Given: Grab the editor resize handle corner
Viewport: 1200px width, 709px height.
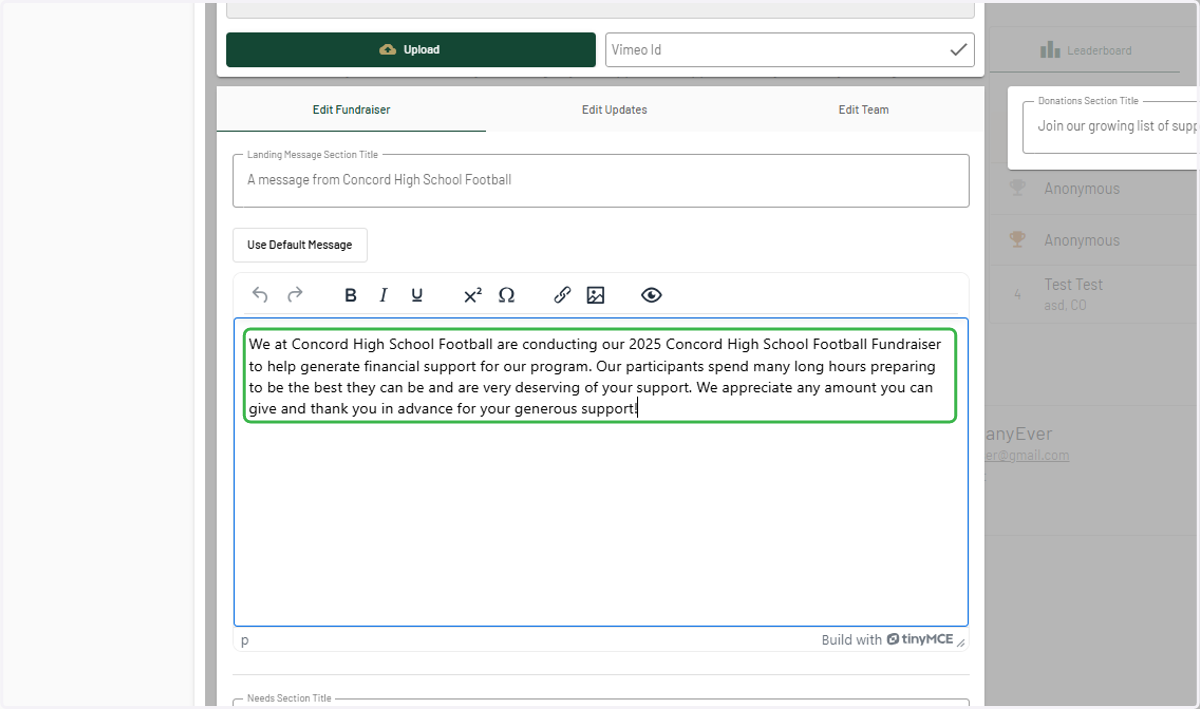Looking at the screenshot, I should coord(961,642).
